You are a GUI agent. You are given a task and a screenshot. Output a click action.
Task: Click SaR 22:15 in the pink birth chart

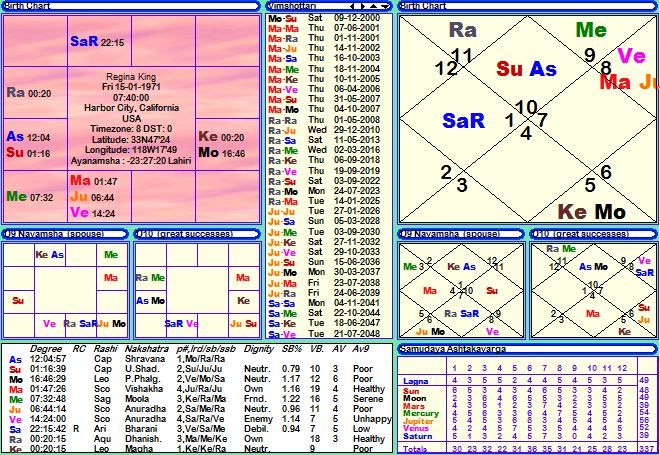[97, 42]
